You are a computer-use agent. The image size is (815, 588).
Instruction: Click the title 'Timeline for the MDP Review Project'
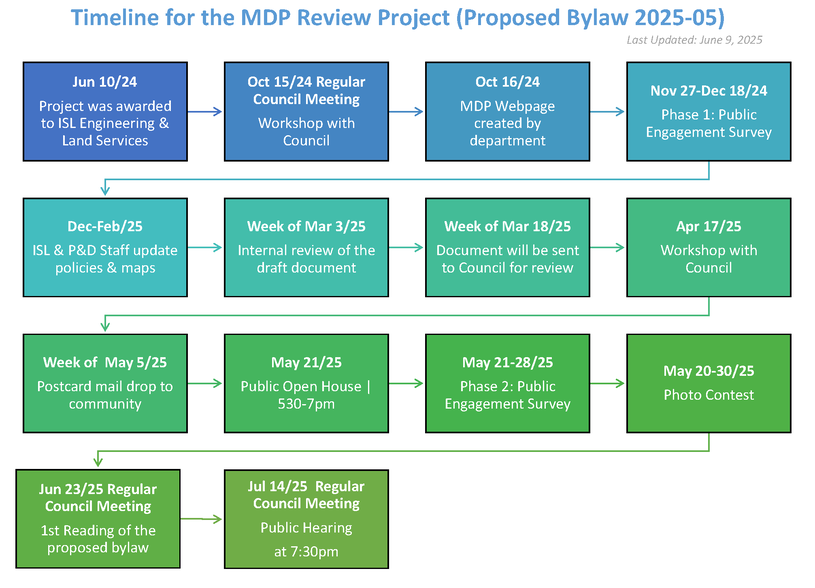[398, 18]
